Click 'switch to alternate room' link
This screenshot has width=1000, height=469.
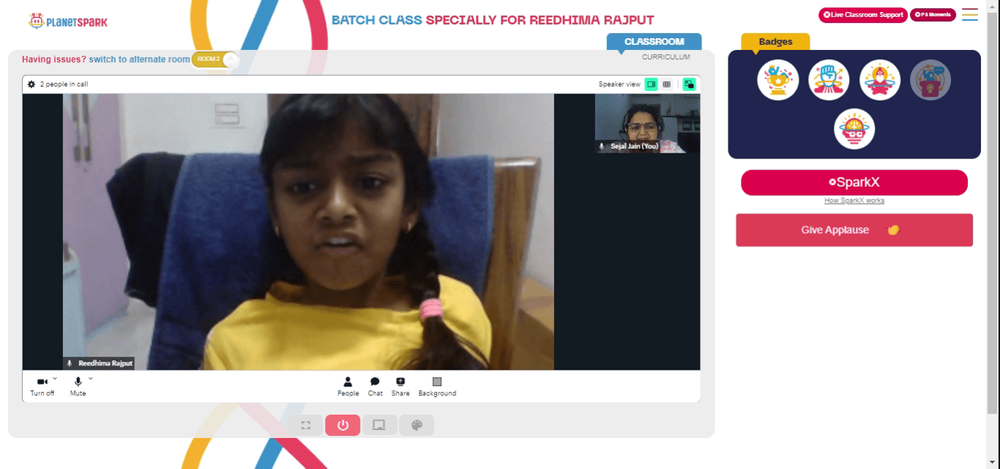point(139,59)
